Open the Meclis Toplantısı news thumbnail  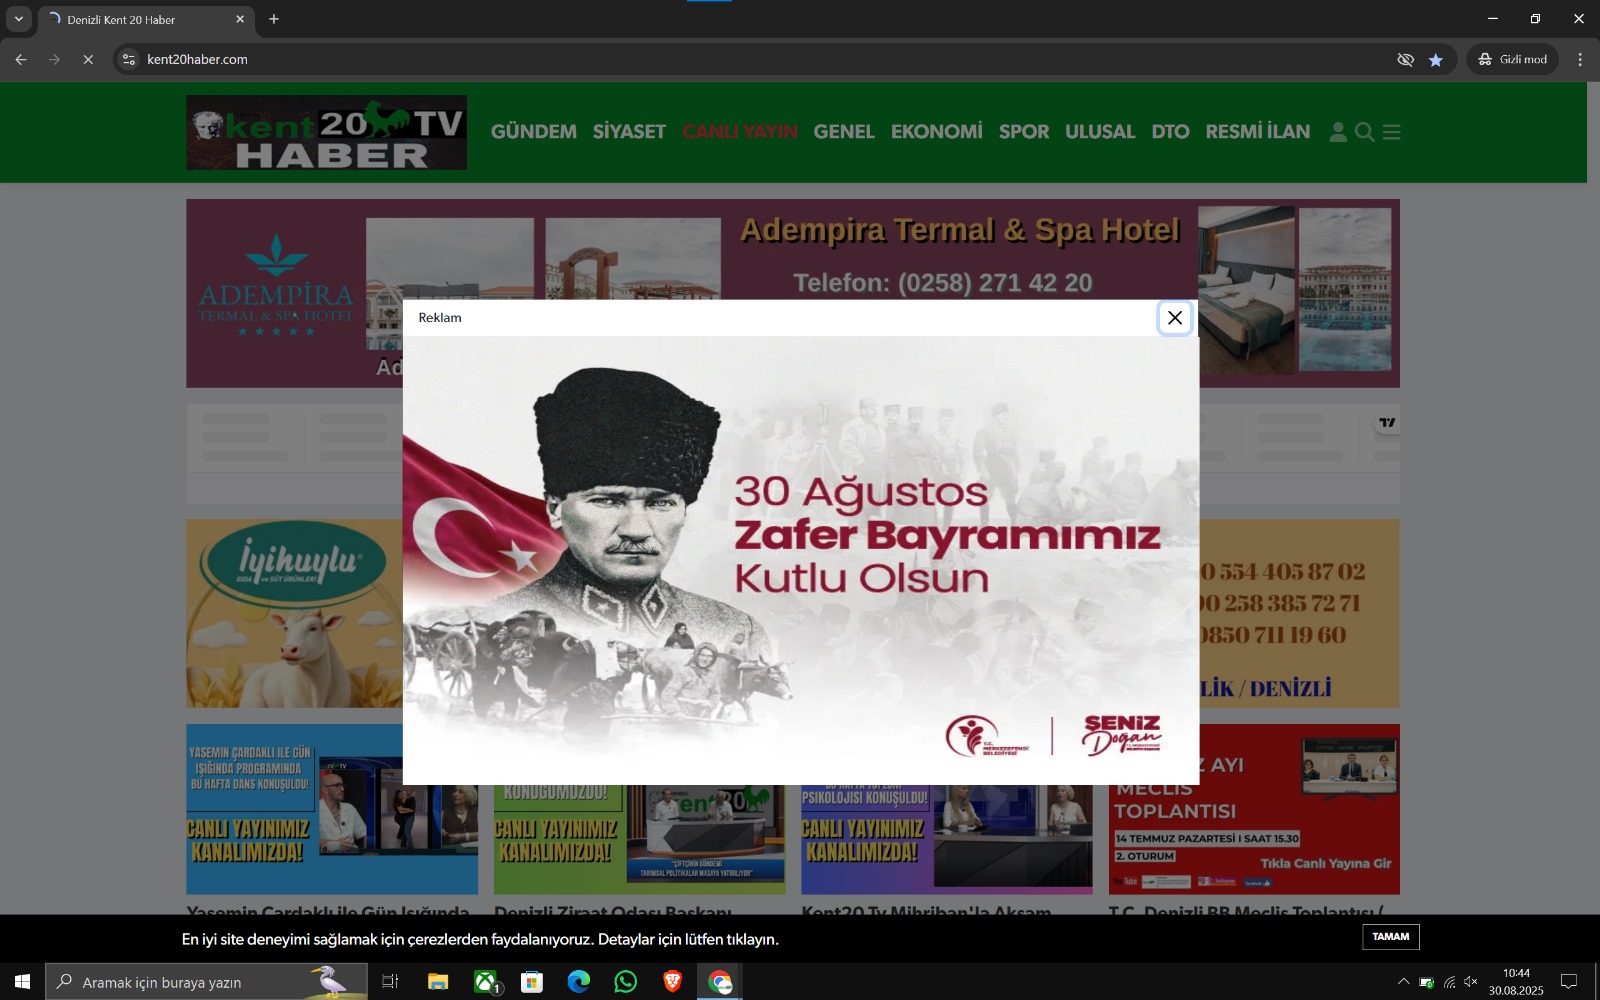pyautogui.click(x=1254, y=809)
